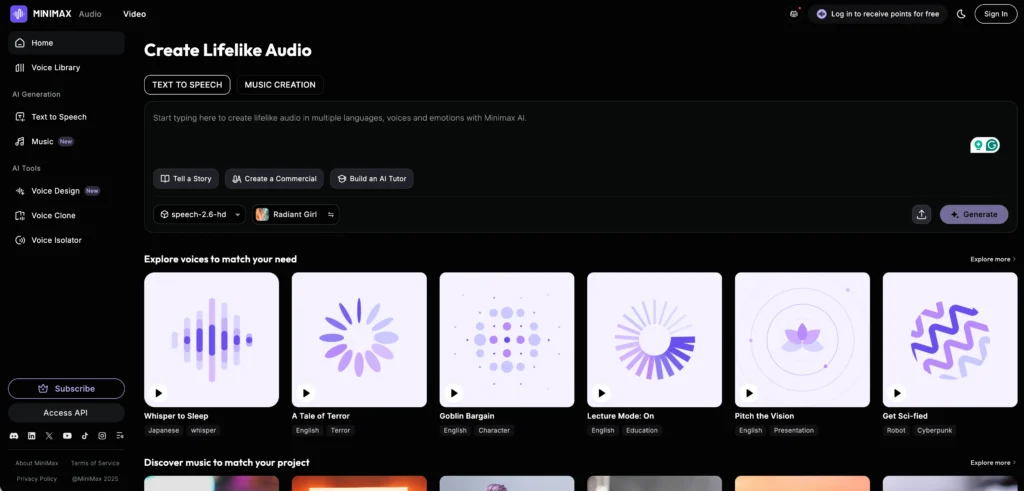Click the Generate button
The image size is (1024, 491).
coord(974,214)
